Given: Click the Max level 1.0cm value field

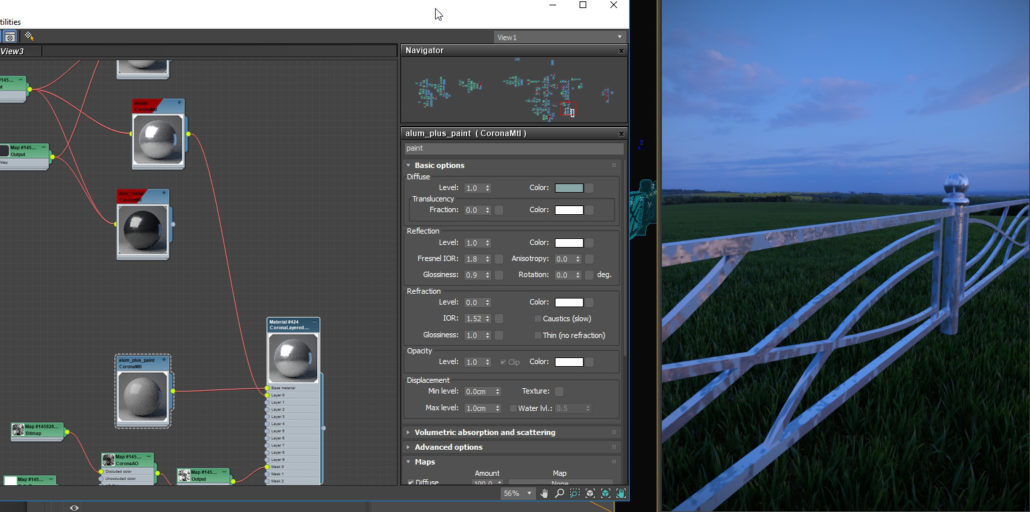Looking at the screenshot, I should coord(478,408).
